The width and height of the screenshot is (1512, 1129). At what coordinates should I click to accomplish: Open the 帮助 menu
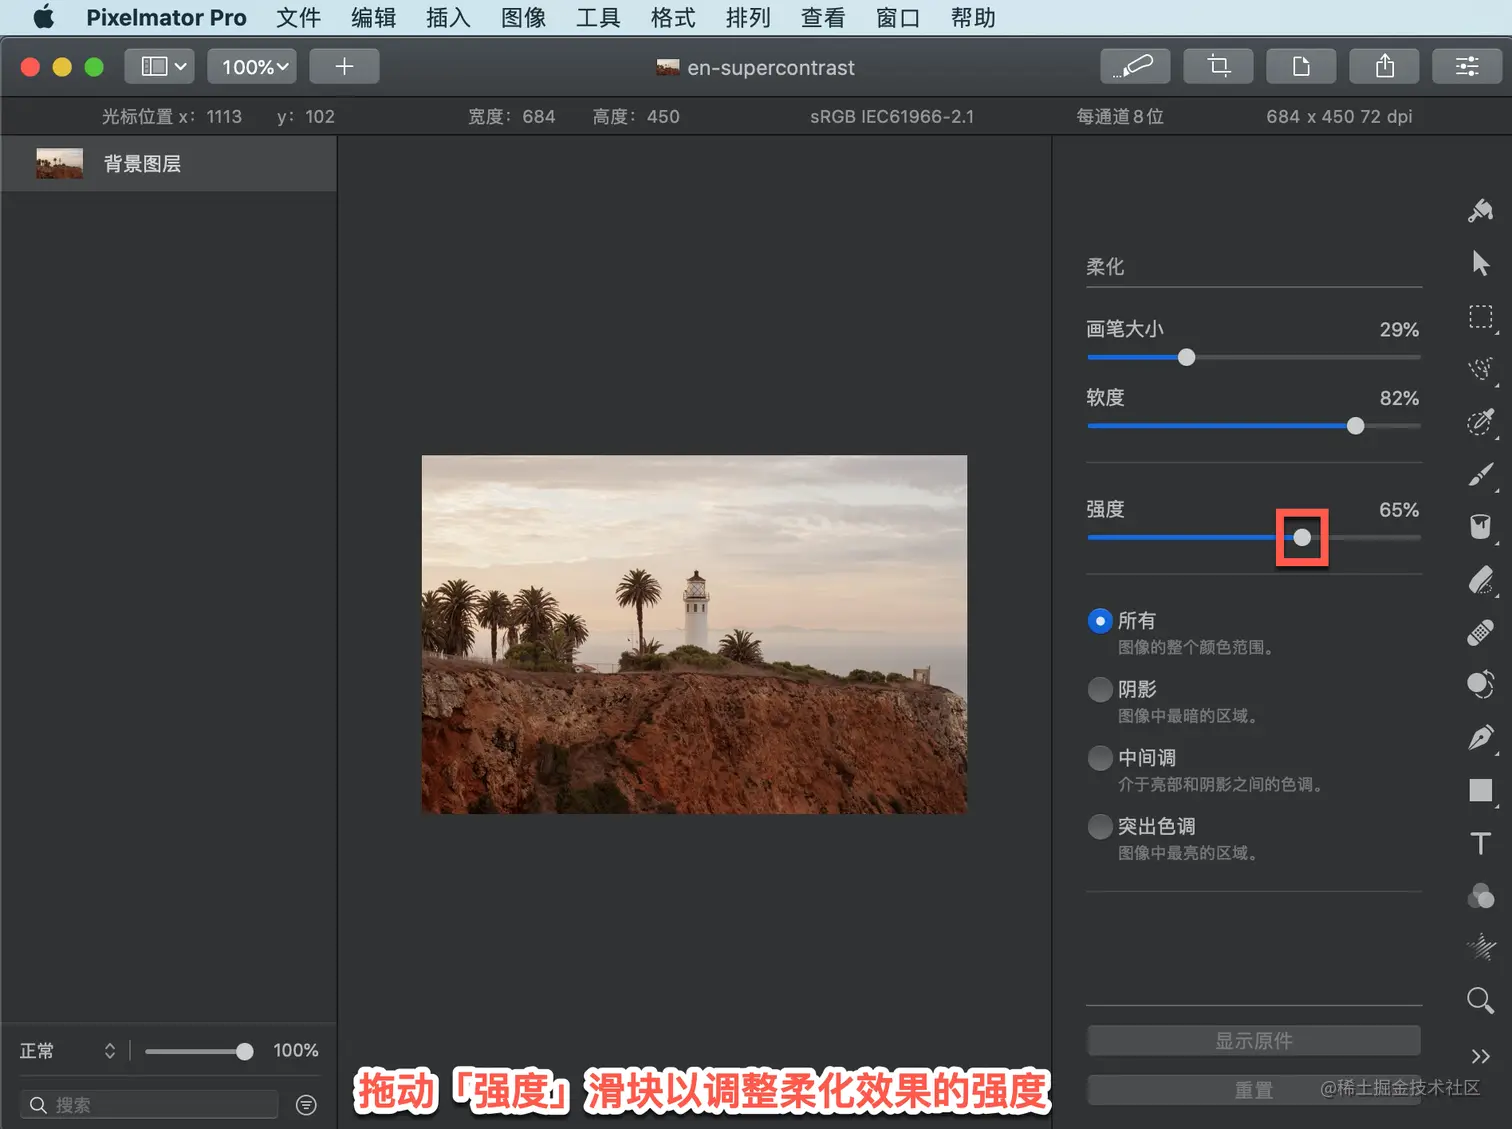tap(973, 18)
